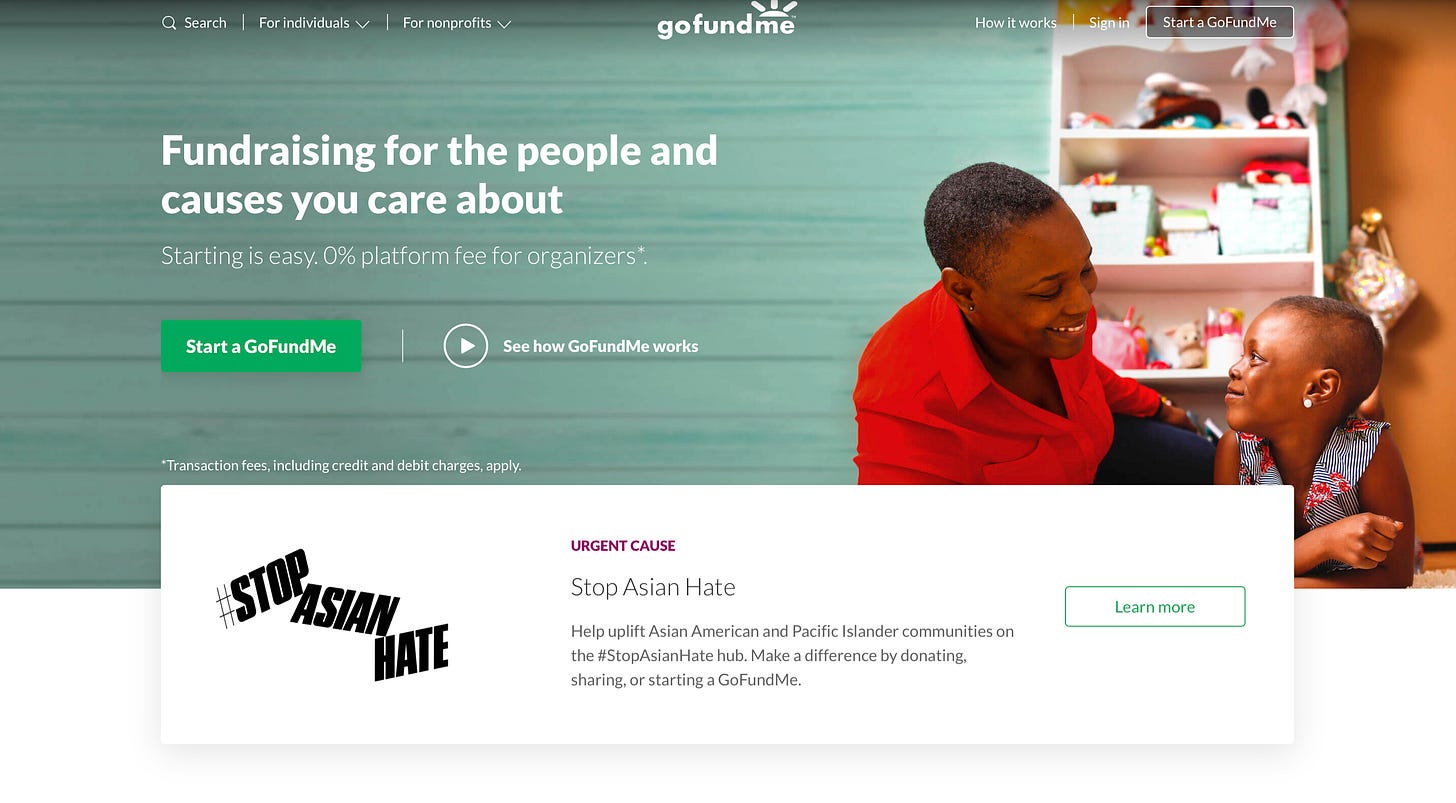Expand the For nonprofits chevron
The width and height of the screenshot is (1456, 803).
click(504, 24)
